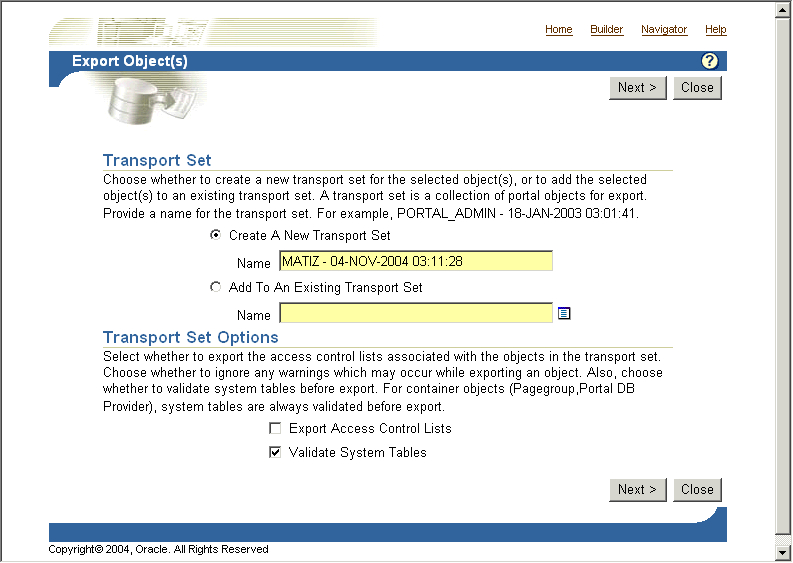Click the Transport Set Options heading
The height and width of the screenshot is (563, 793).
point(191,337)
